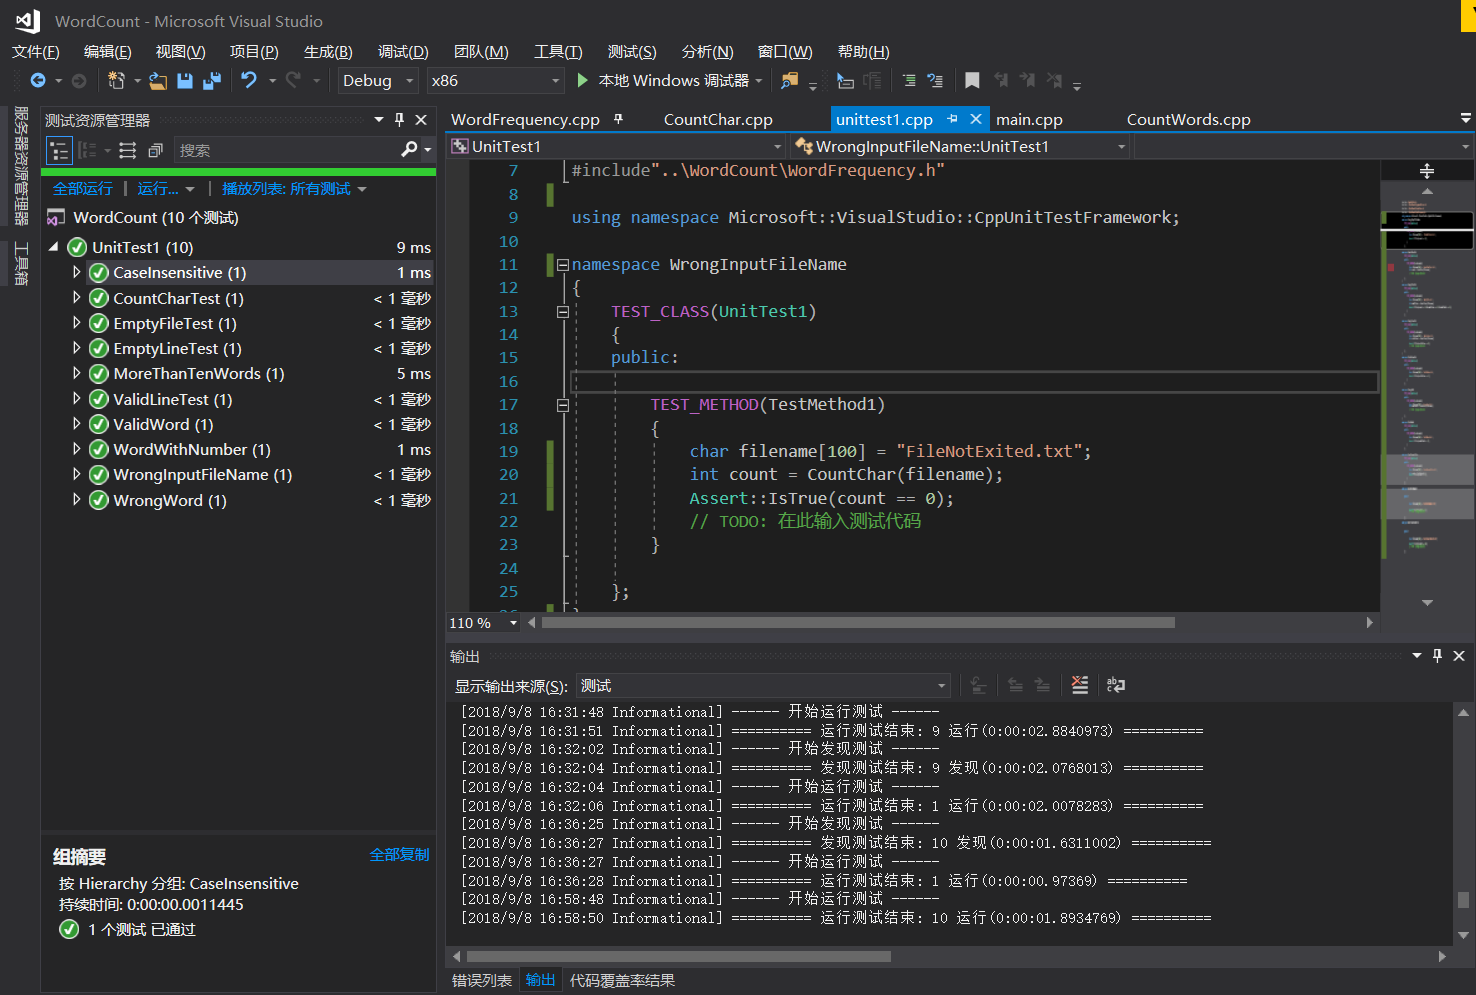Open the output source dropdown showing 测试
Viewport: 1476px width, 995px height.
[x=762, y=686]
